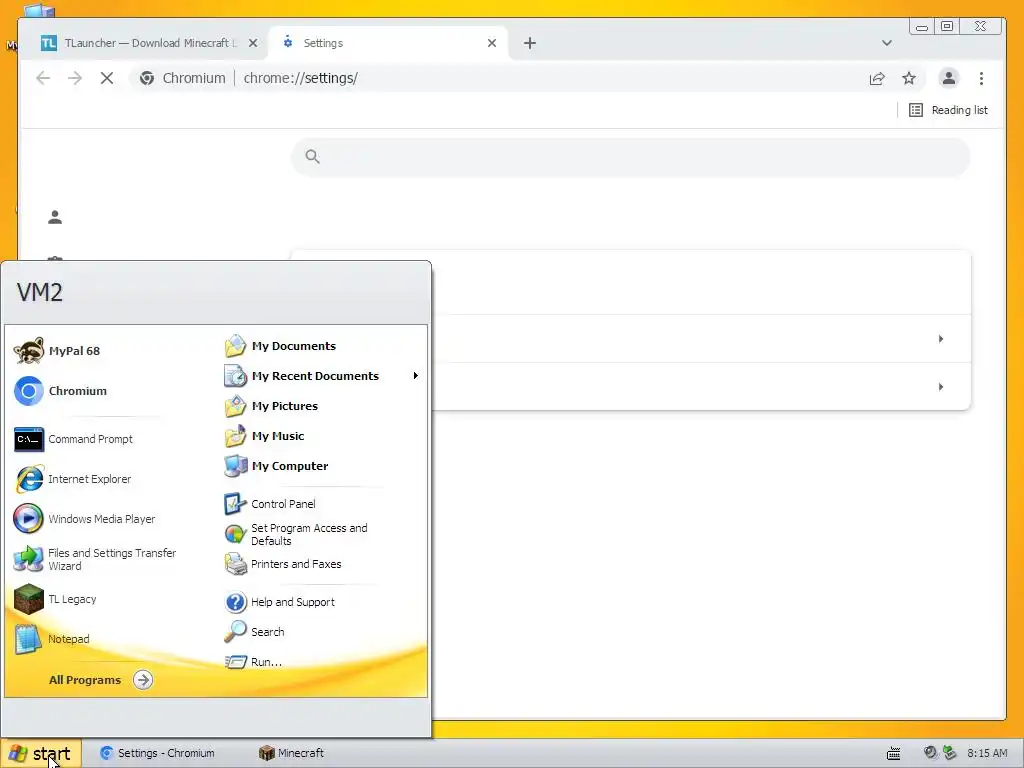The image size is (1024, 768).
Task: Go forward in Chromium
Action: tap(75, 78)
